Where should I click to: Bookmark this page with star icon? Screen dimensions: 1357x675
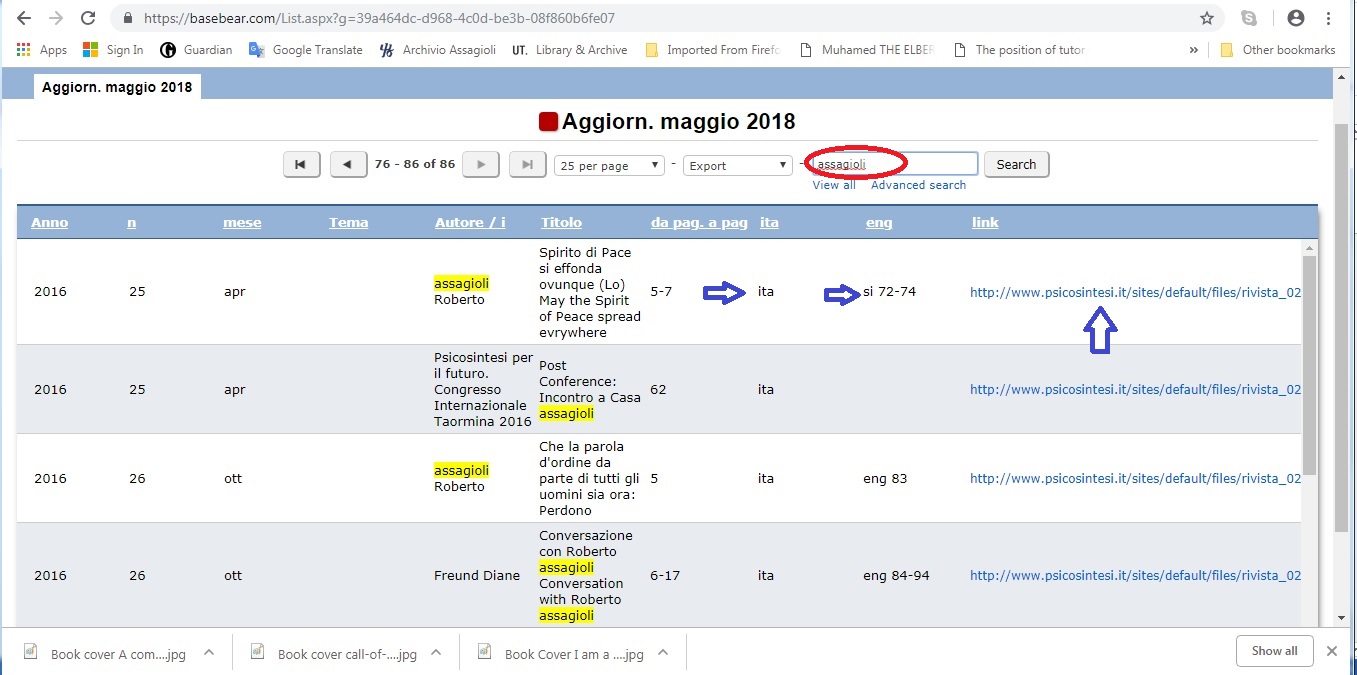coord(1207,18)
